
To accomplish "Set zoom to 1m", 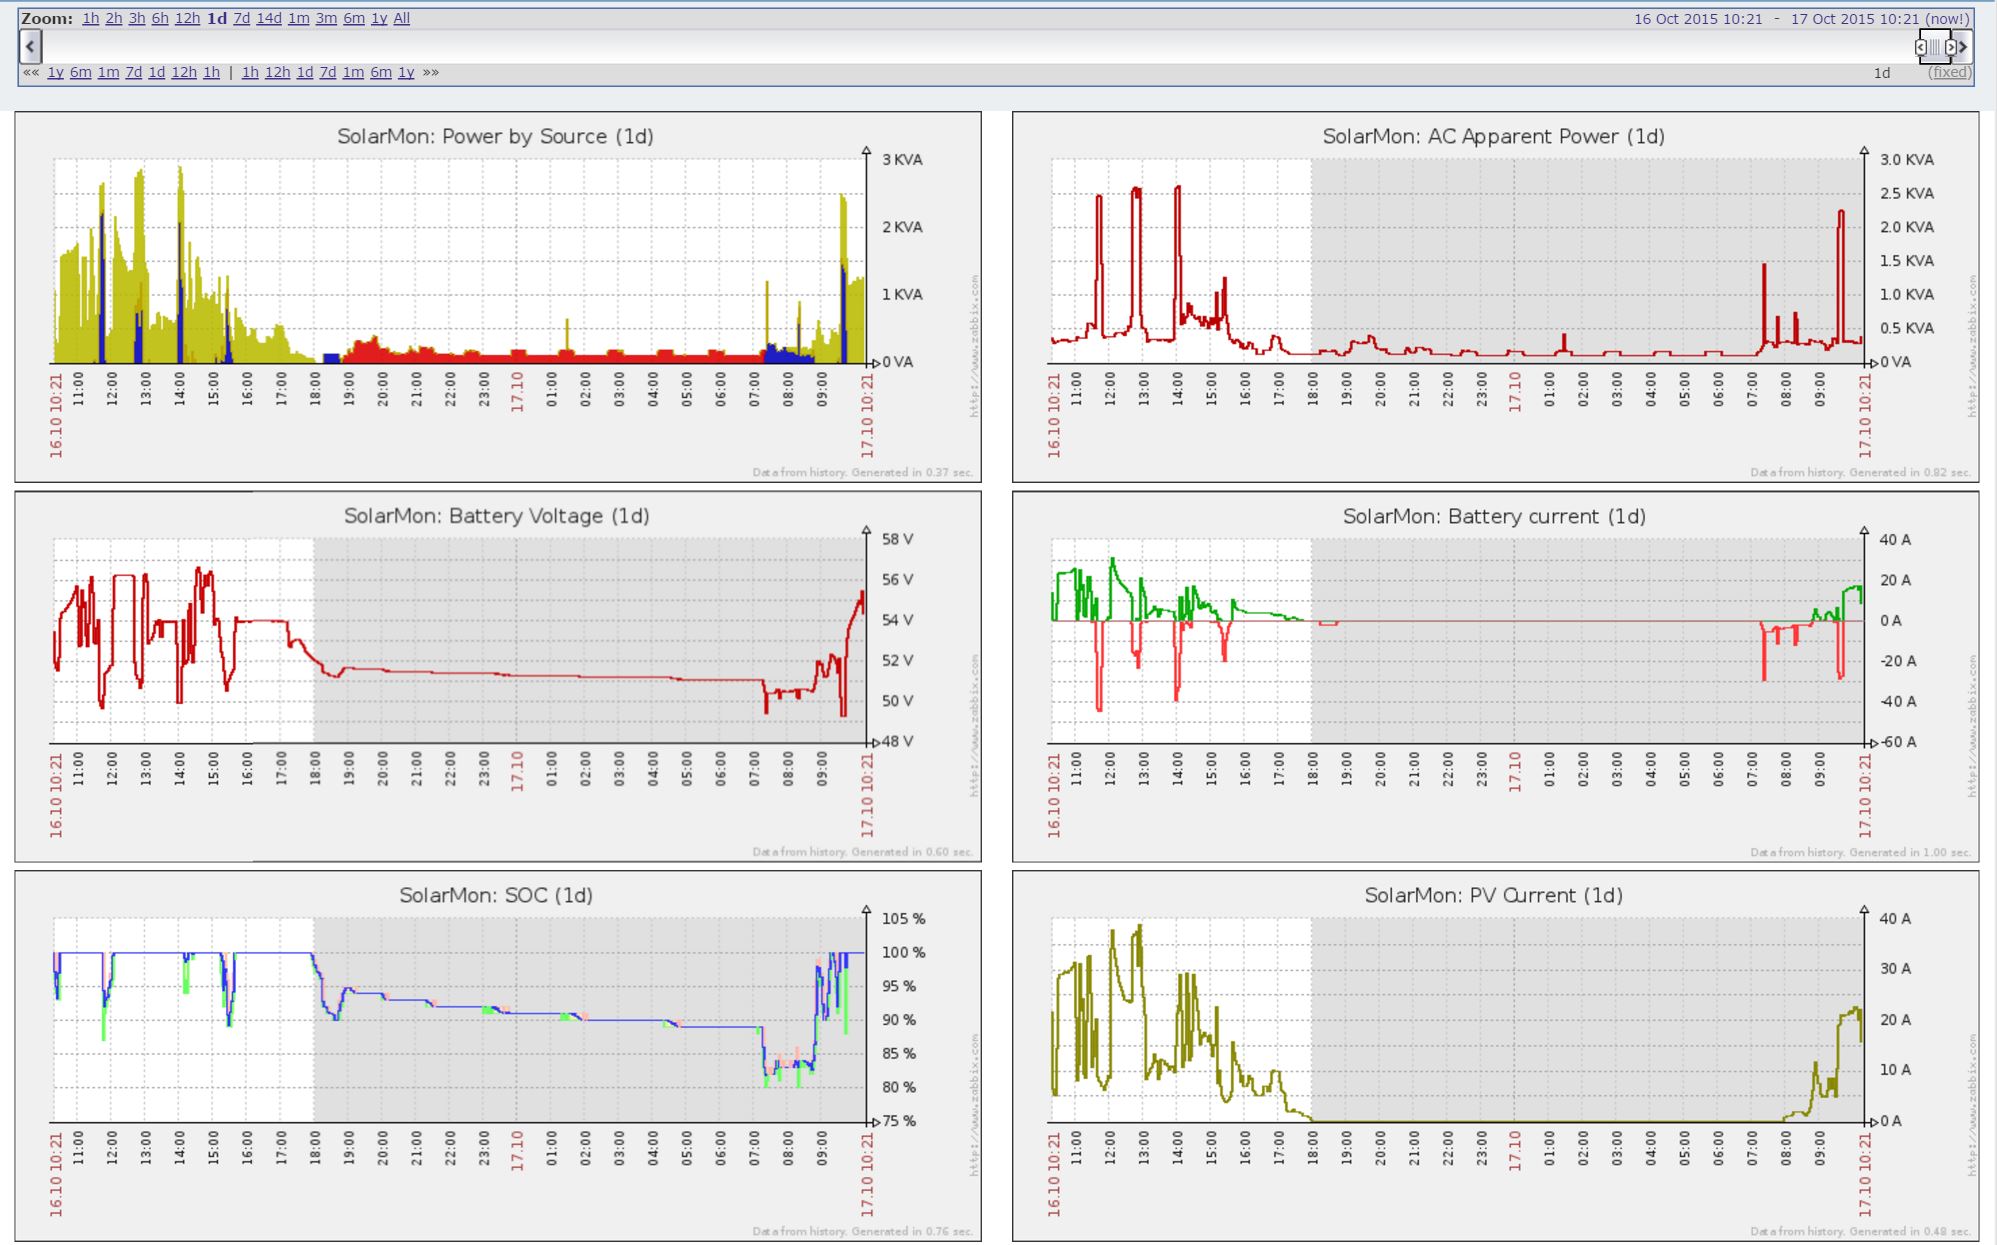I will [x=298, y=18].
